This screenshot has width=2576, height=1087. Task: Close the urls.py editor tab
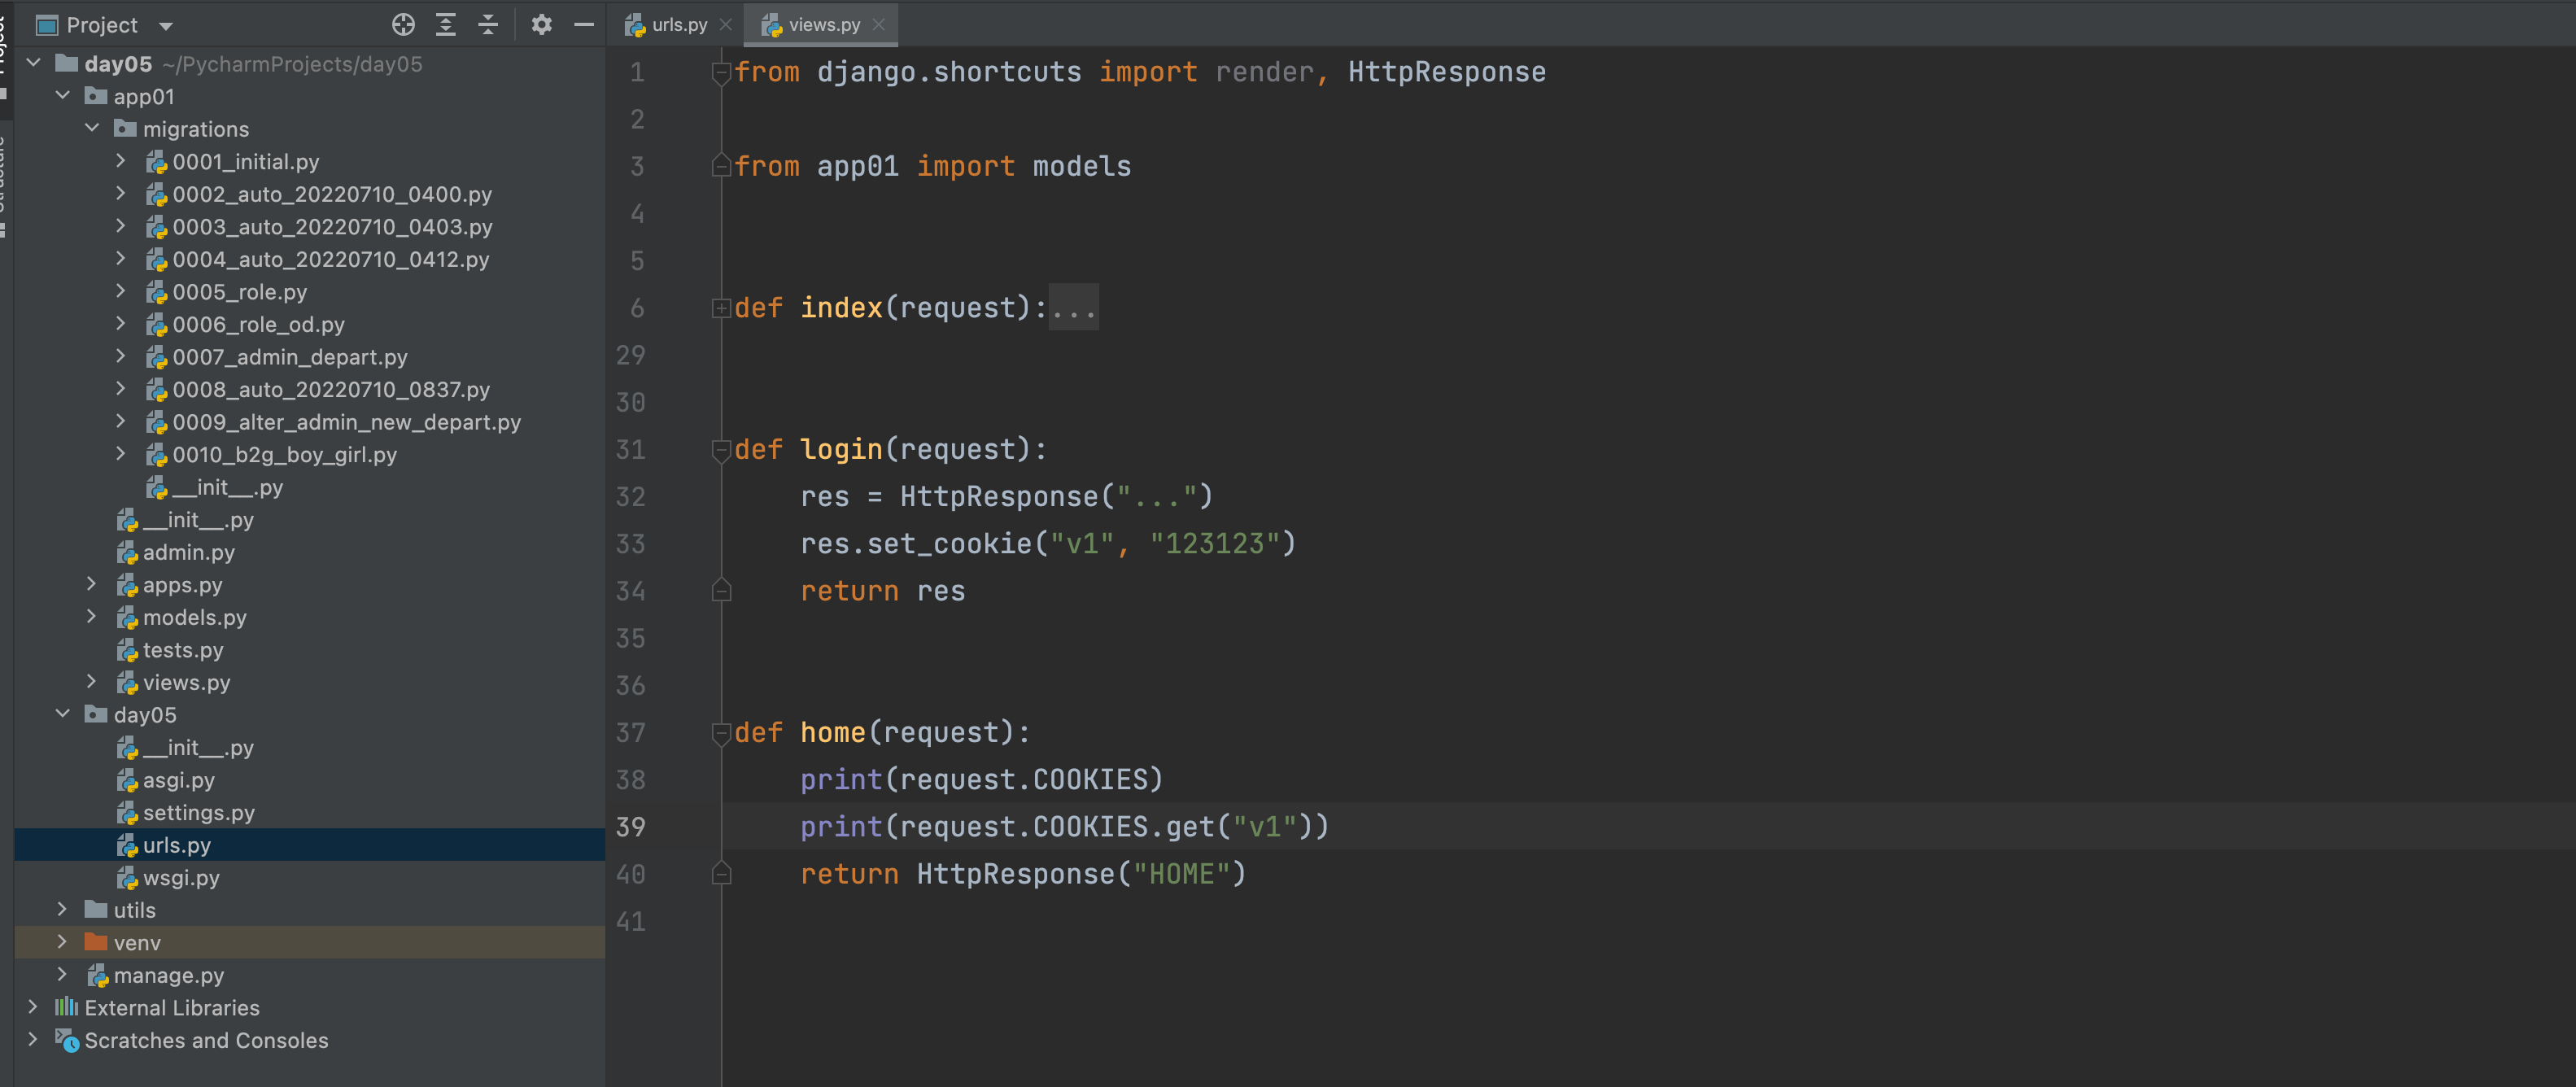(x=726, y=25)
